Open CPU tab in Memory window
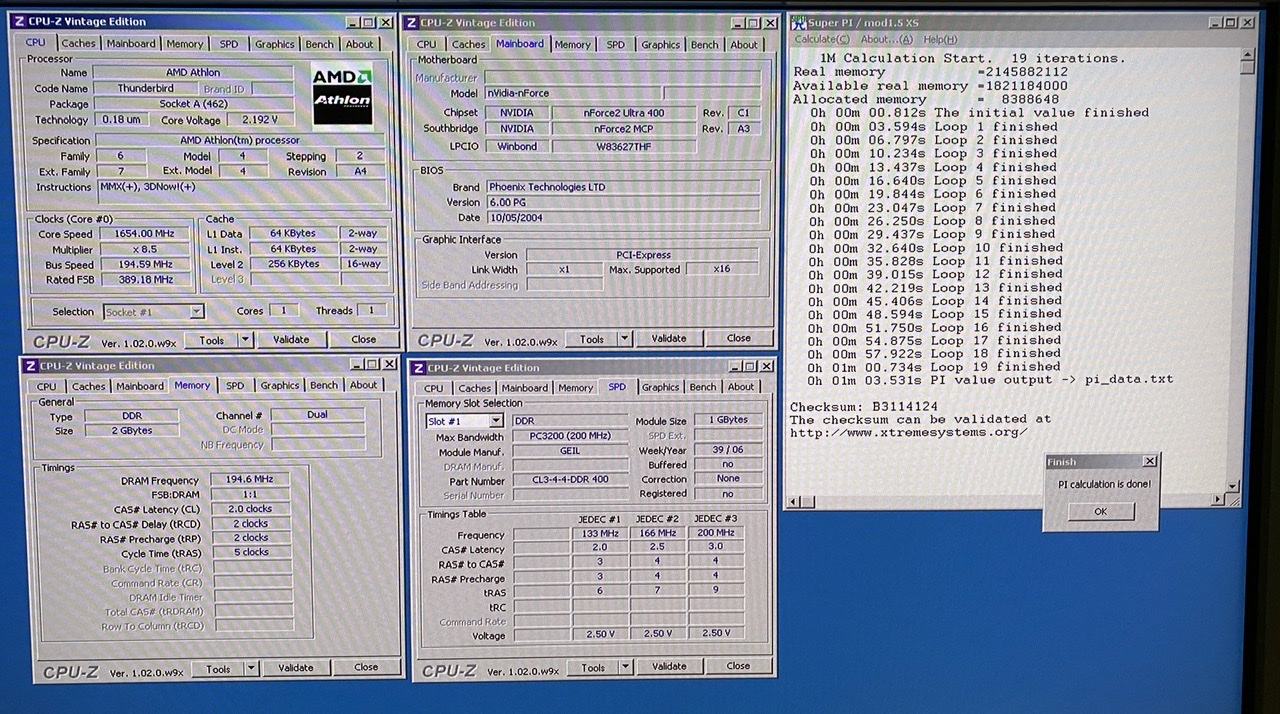 point(47,386)
